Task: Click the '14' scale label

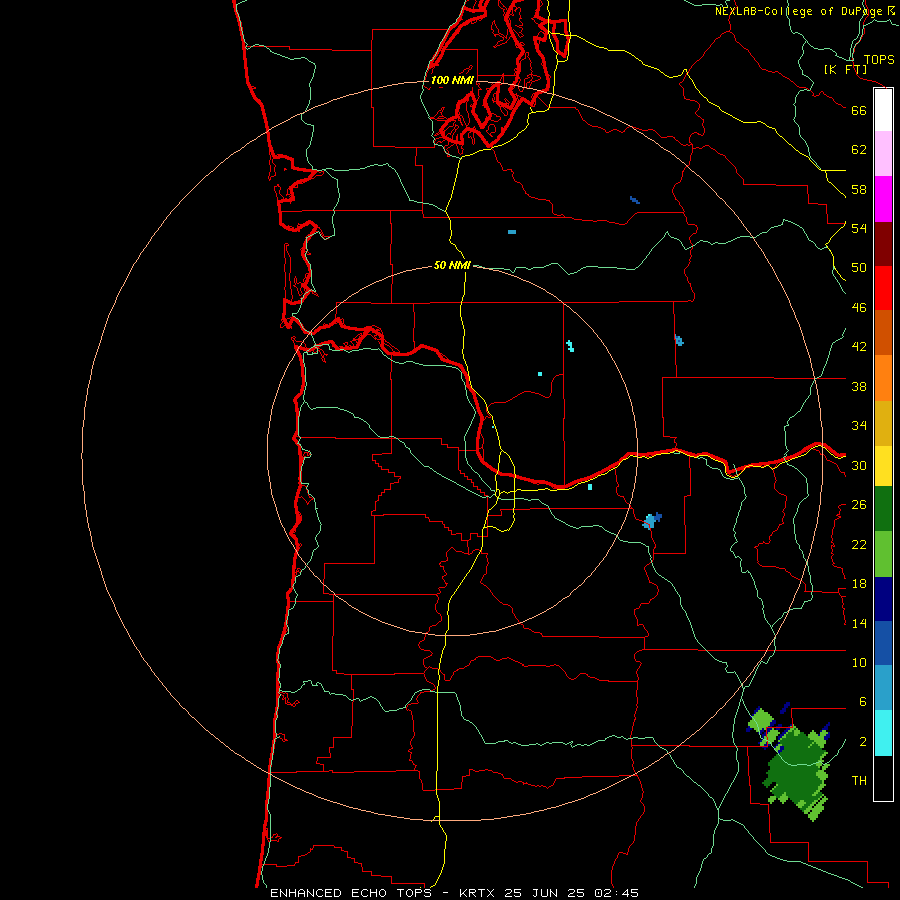Action: coord(859,623)
